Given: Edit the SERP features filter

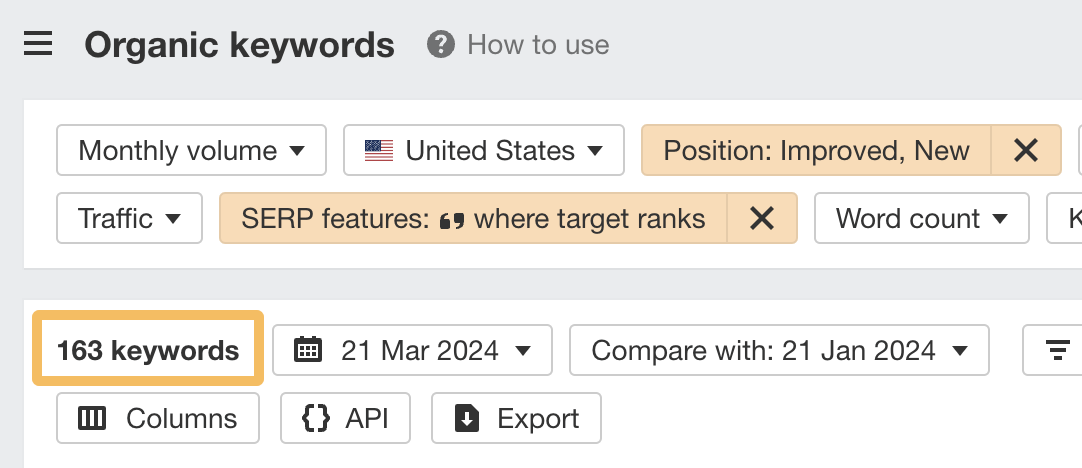Looking at the screenshot, I should point(473,218).
